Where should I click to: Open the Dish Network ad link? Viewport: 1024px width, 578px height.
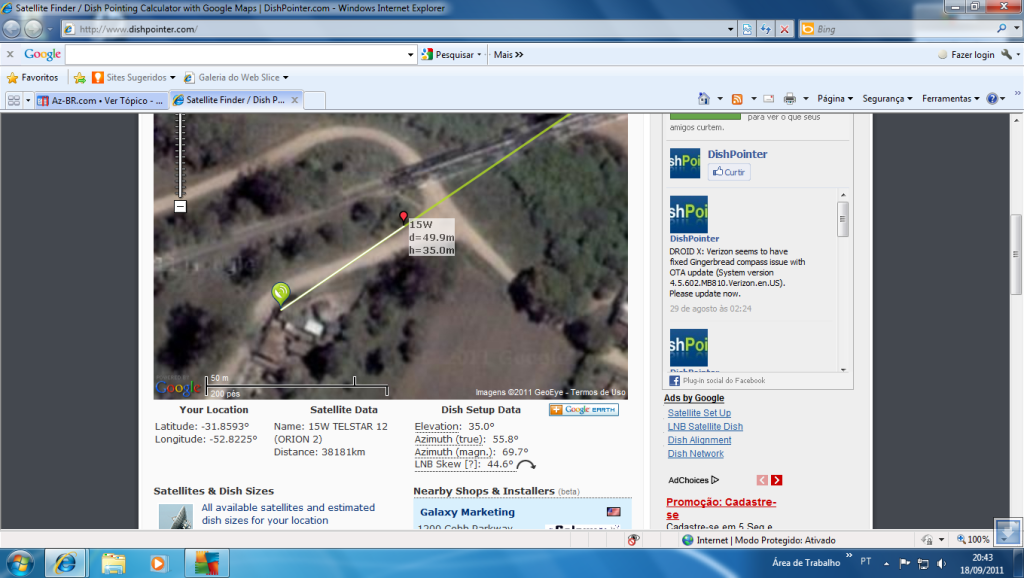[x=695, y=454]
